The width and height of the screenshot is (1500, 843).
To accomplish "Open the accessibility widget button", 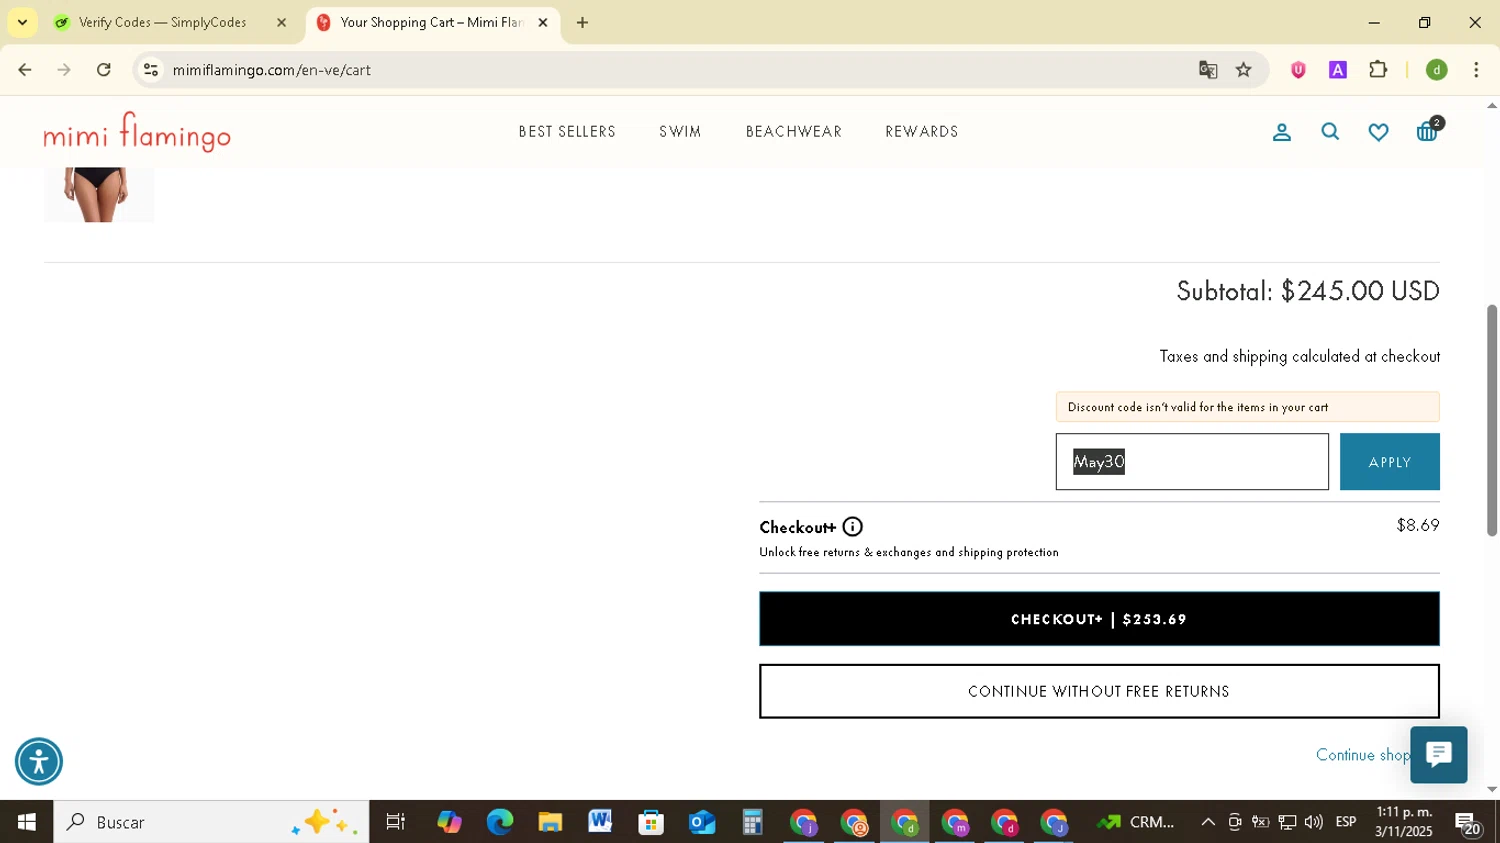I will [39, 762].
